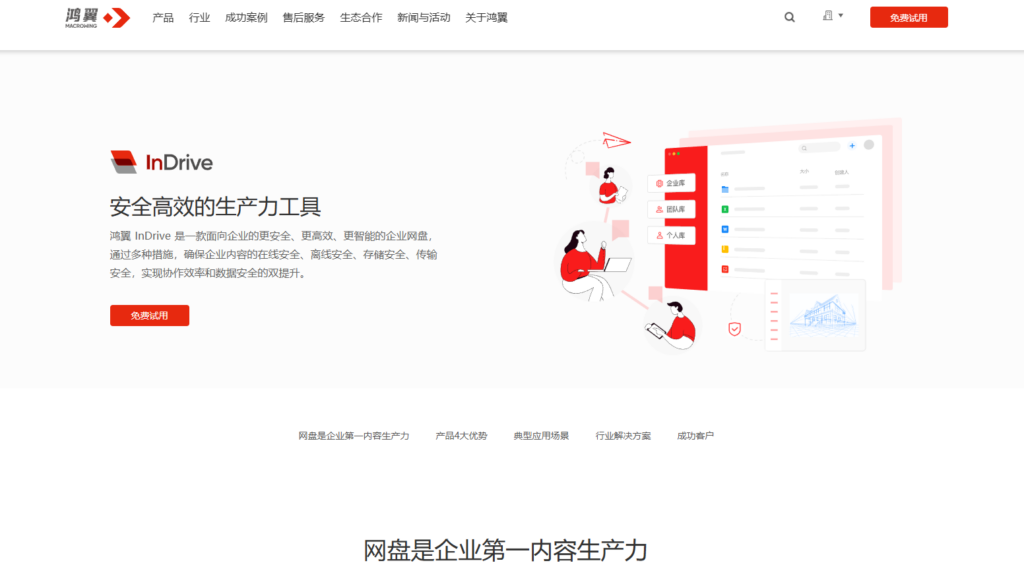Screen dimensions: 1024x569
Task: Select the 典型应用场景 anchor link
Action: (x=541, y=436)
